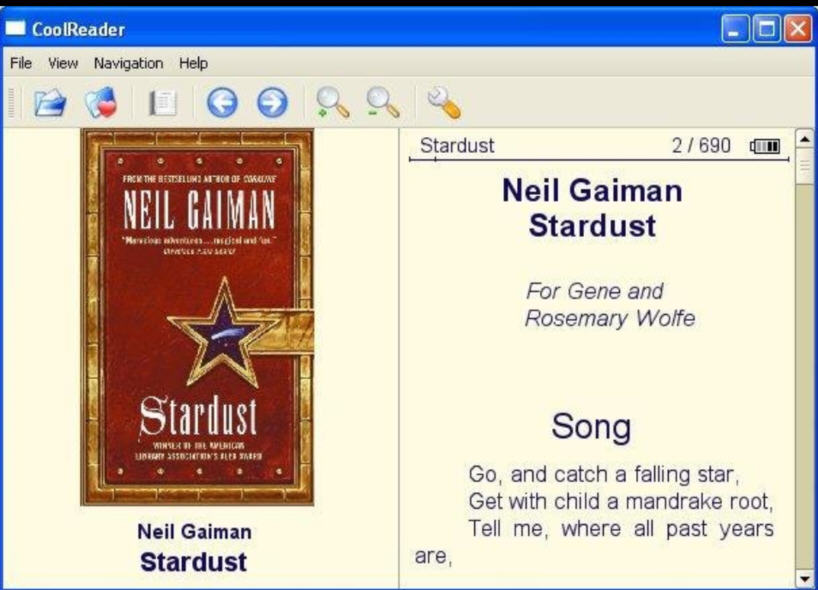Click the Stardust book cover image
Screen dimensions: 818x590
[197, 317]
